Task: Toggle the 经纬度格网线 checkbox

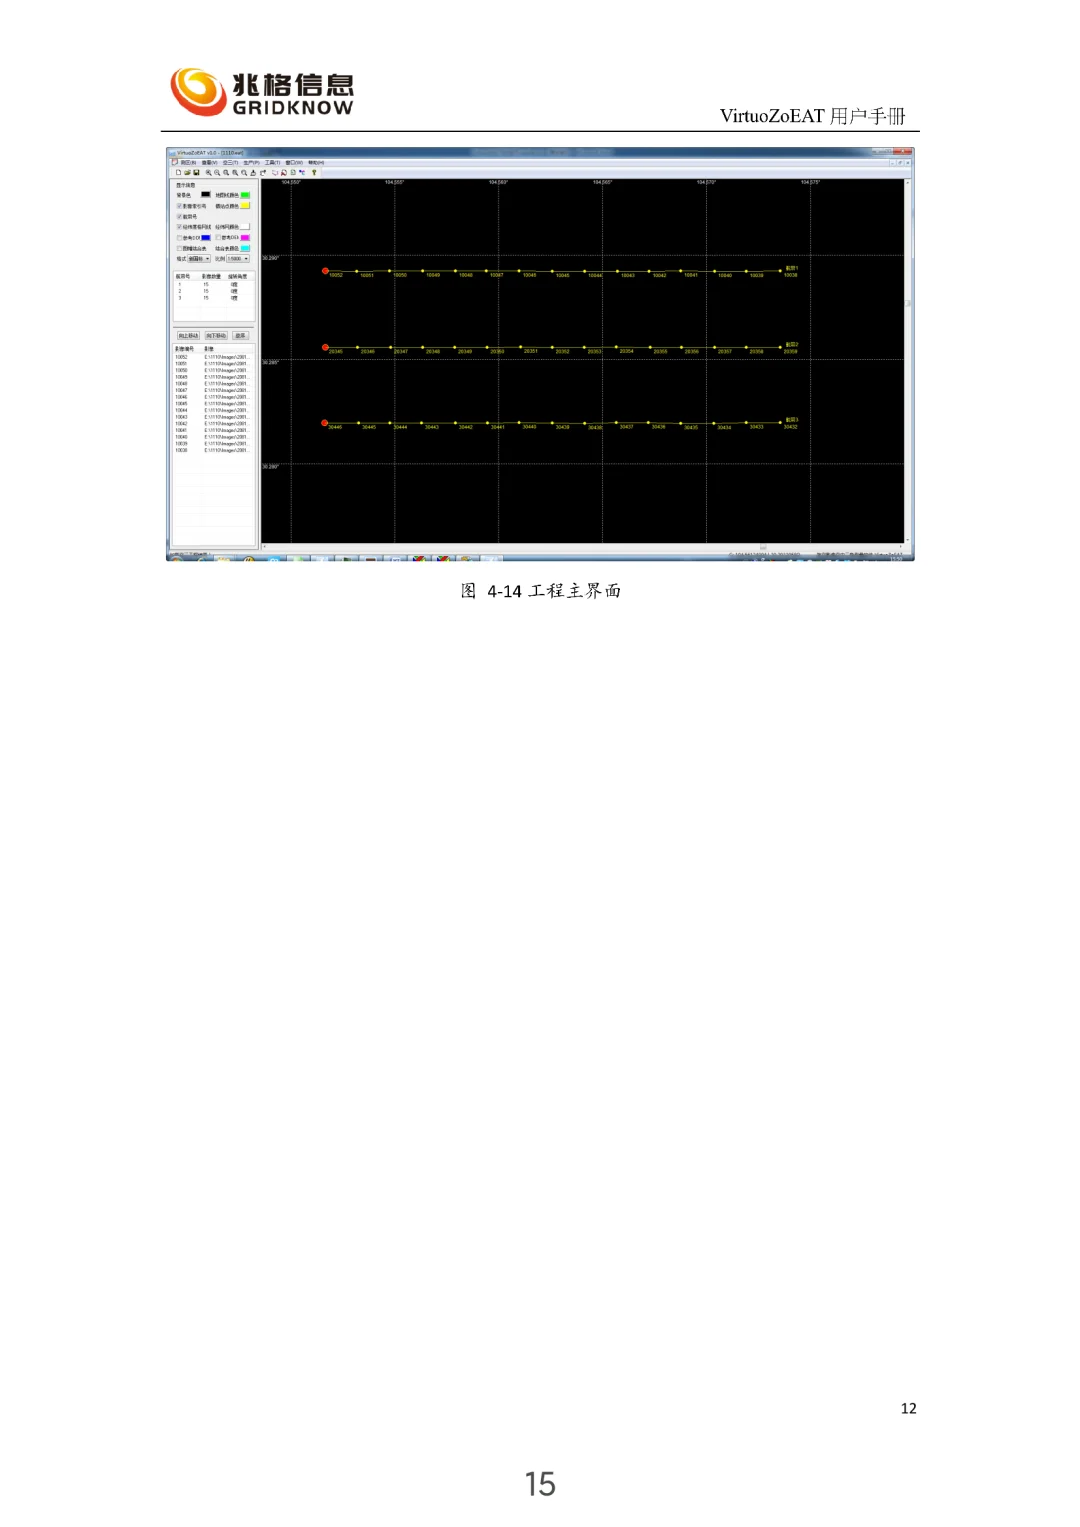Action: [x=179, y=227]
